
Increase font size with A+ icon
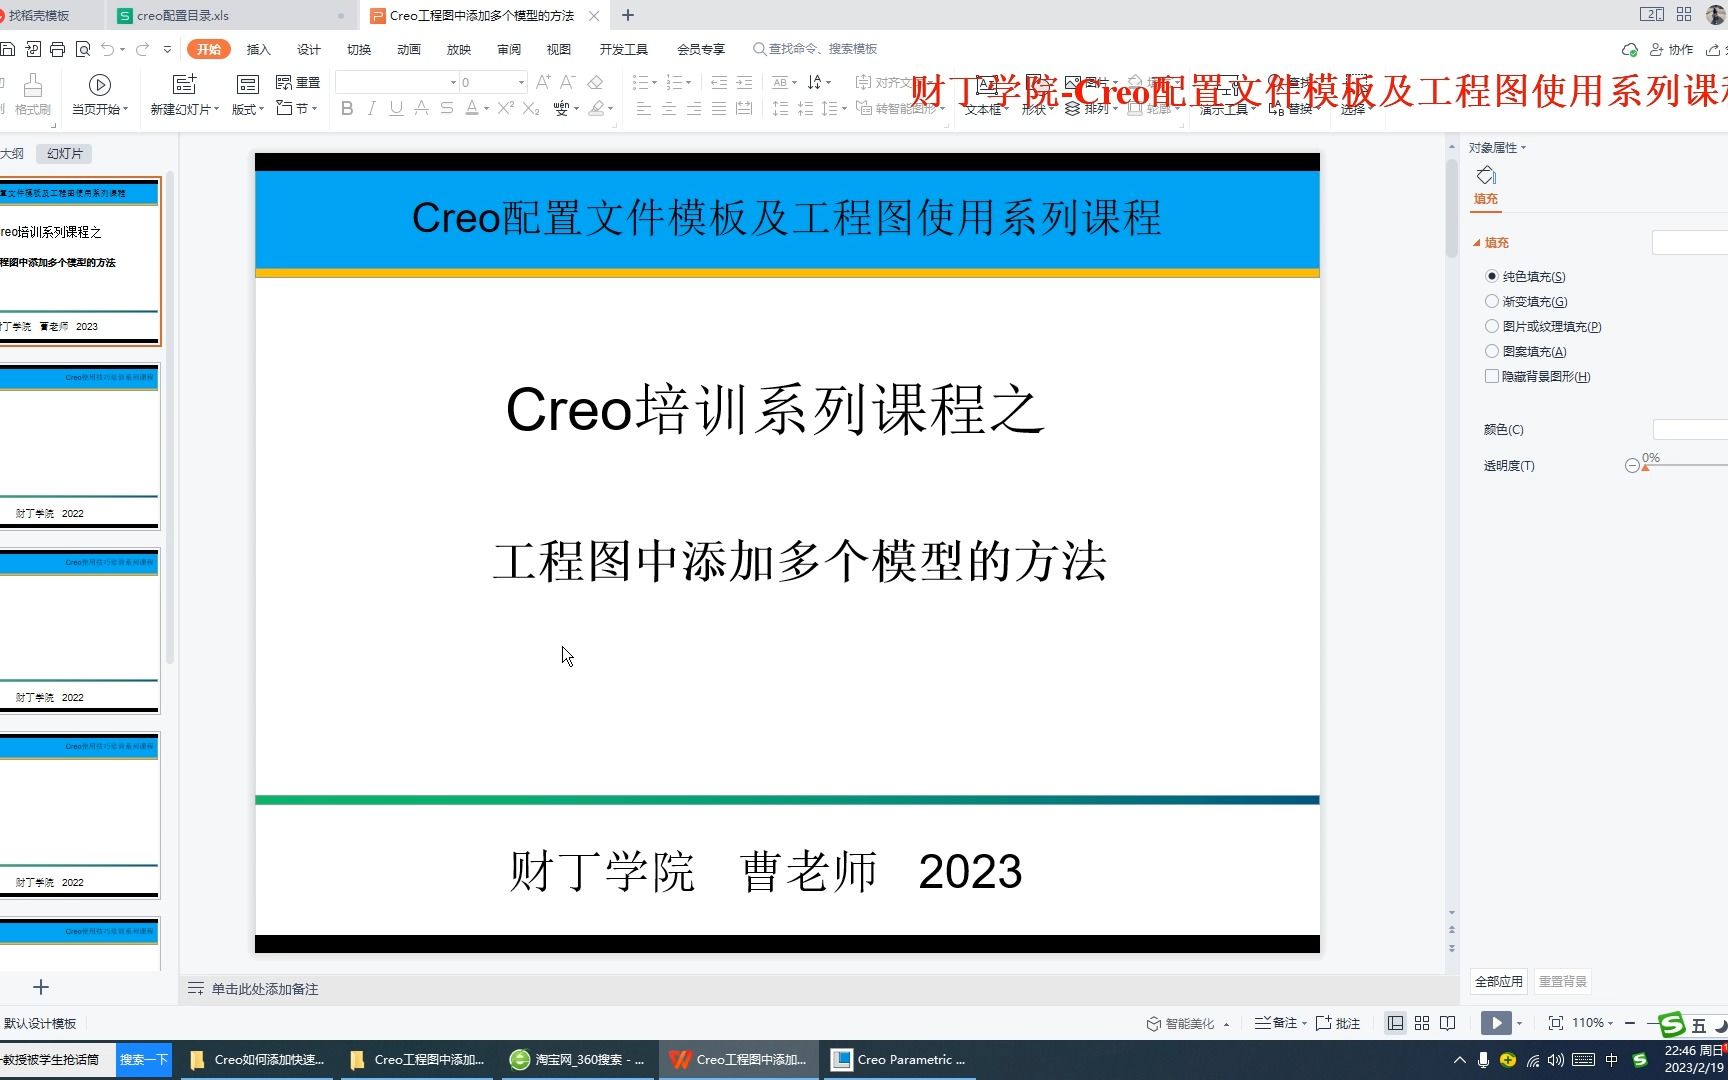point(543,82)
